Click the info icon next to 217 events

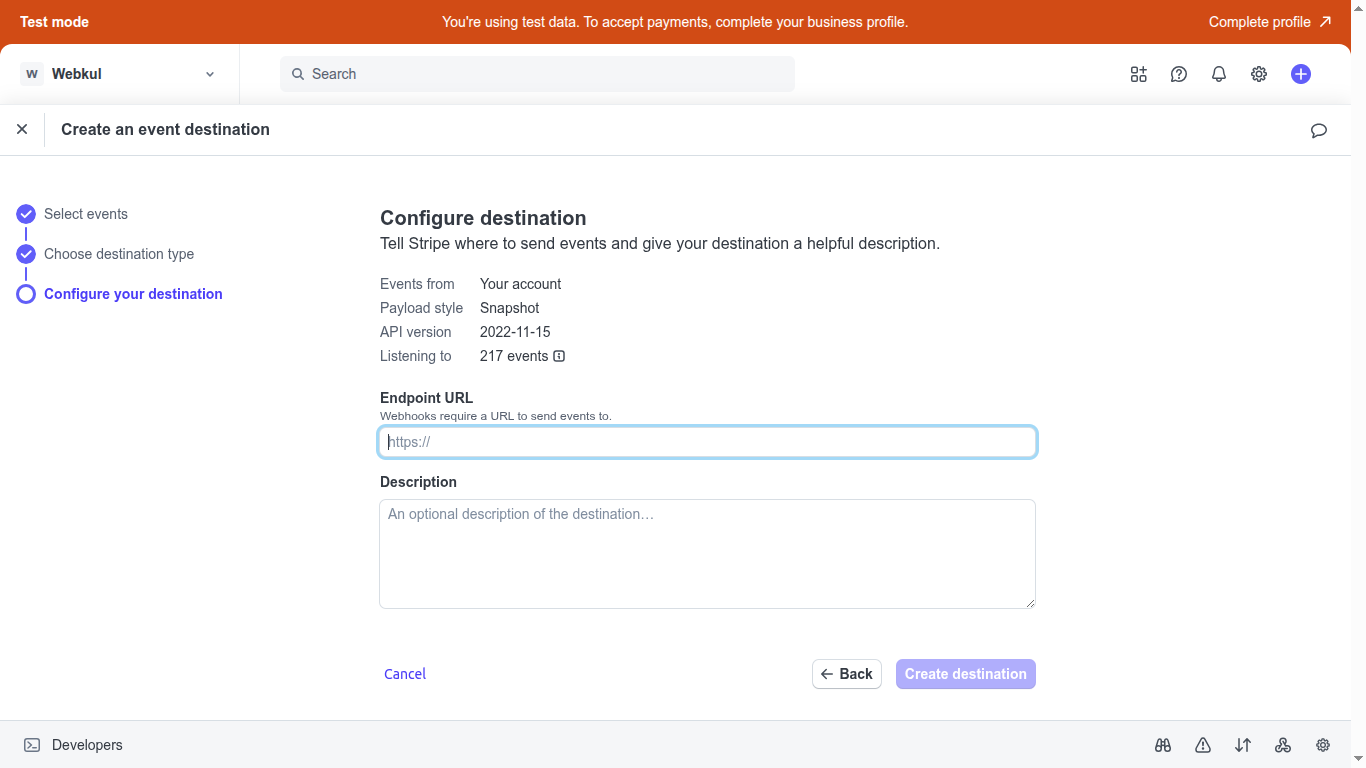tap(558, 356)
